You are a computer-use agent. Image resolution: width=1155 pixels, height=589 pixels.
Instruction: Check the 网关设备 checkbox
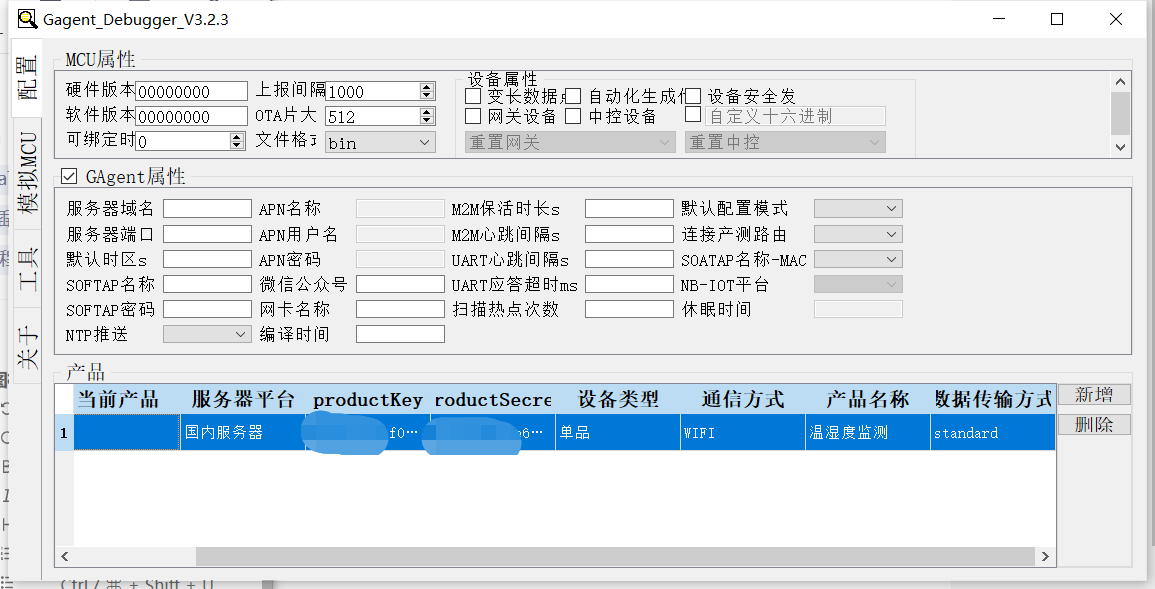[473, 116]
